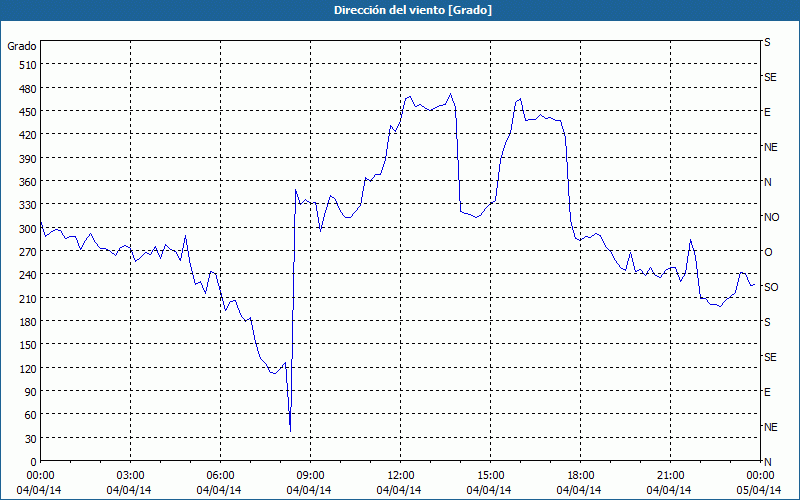Click the 06:00 time axis label
The height and width of the screenshot is (500, 800).
pyautogui.click(x=220, y=476)
